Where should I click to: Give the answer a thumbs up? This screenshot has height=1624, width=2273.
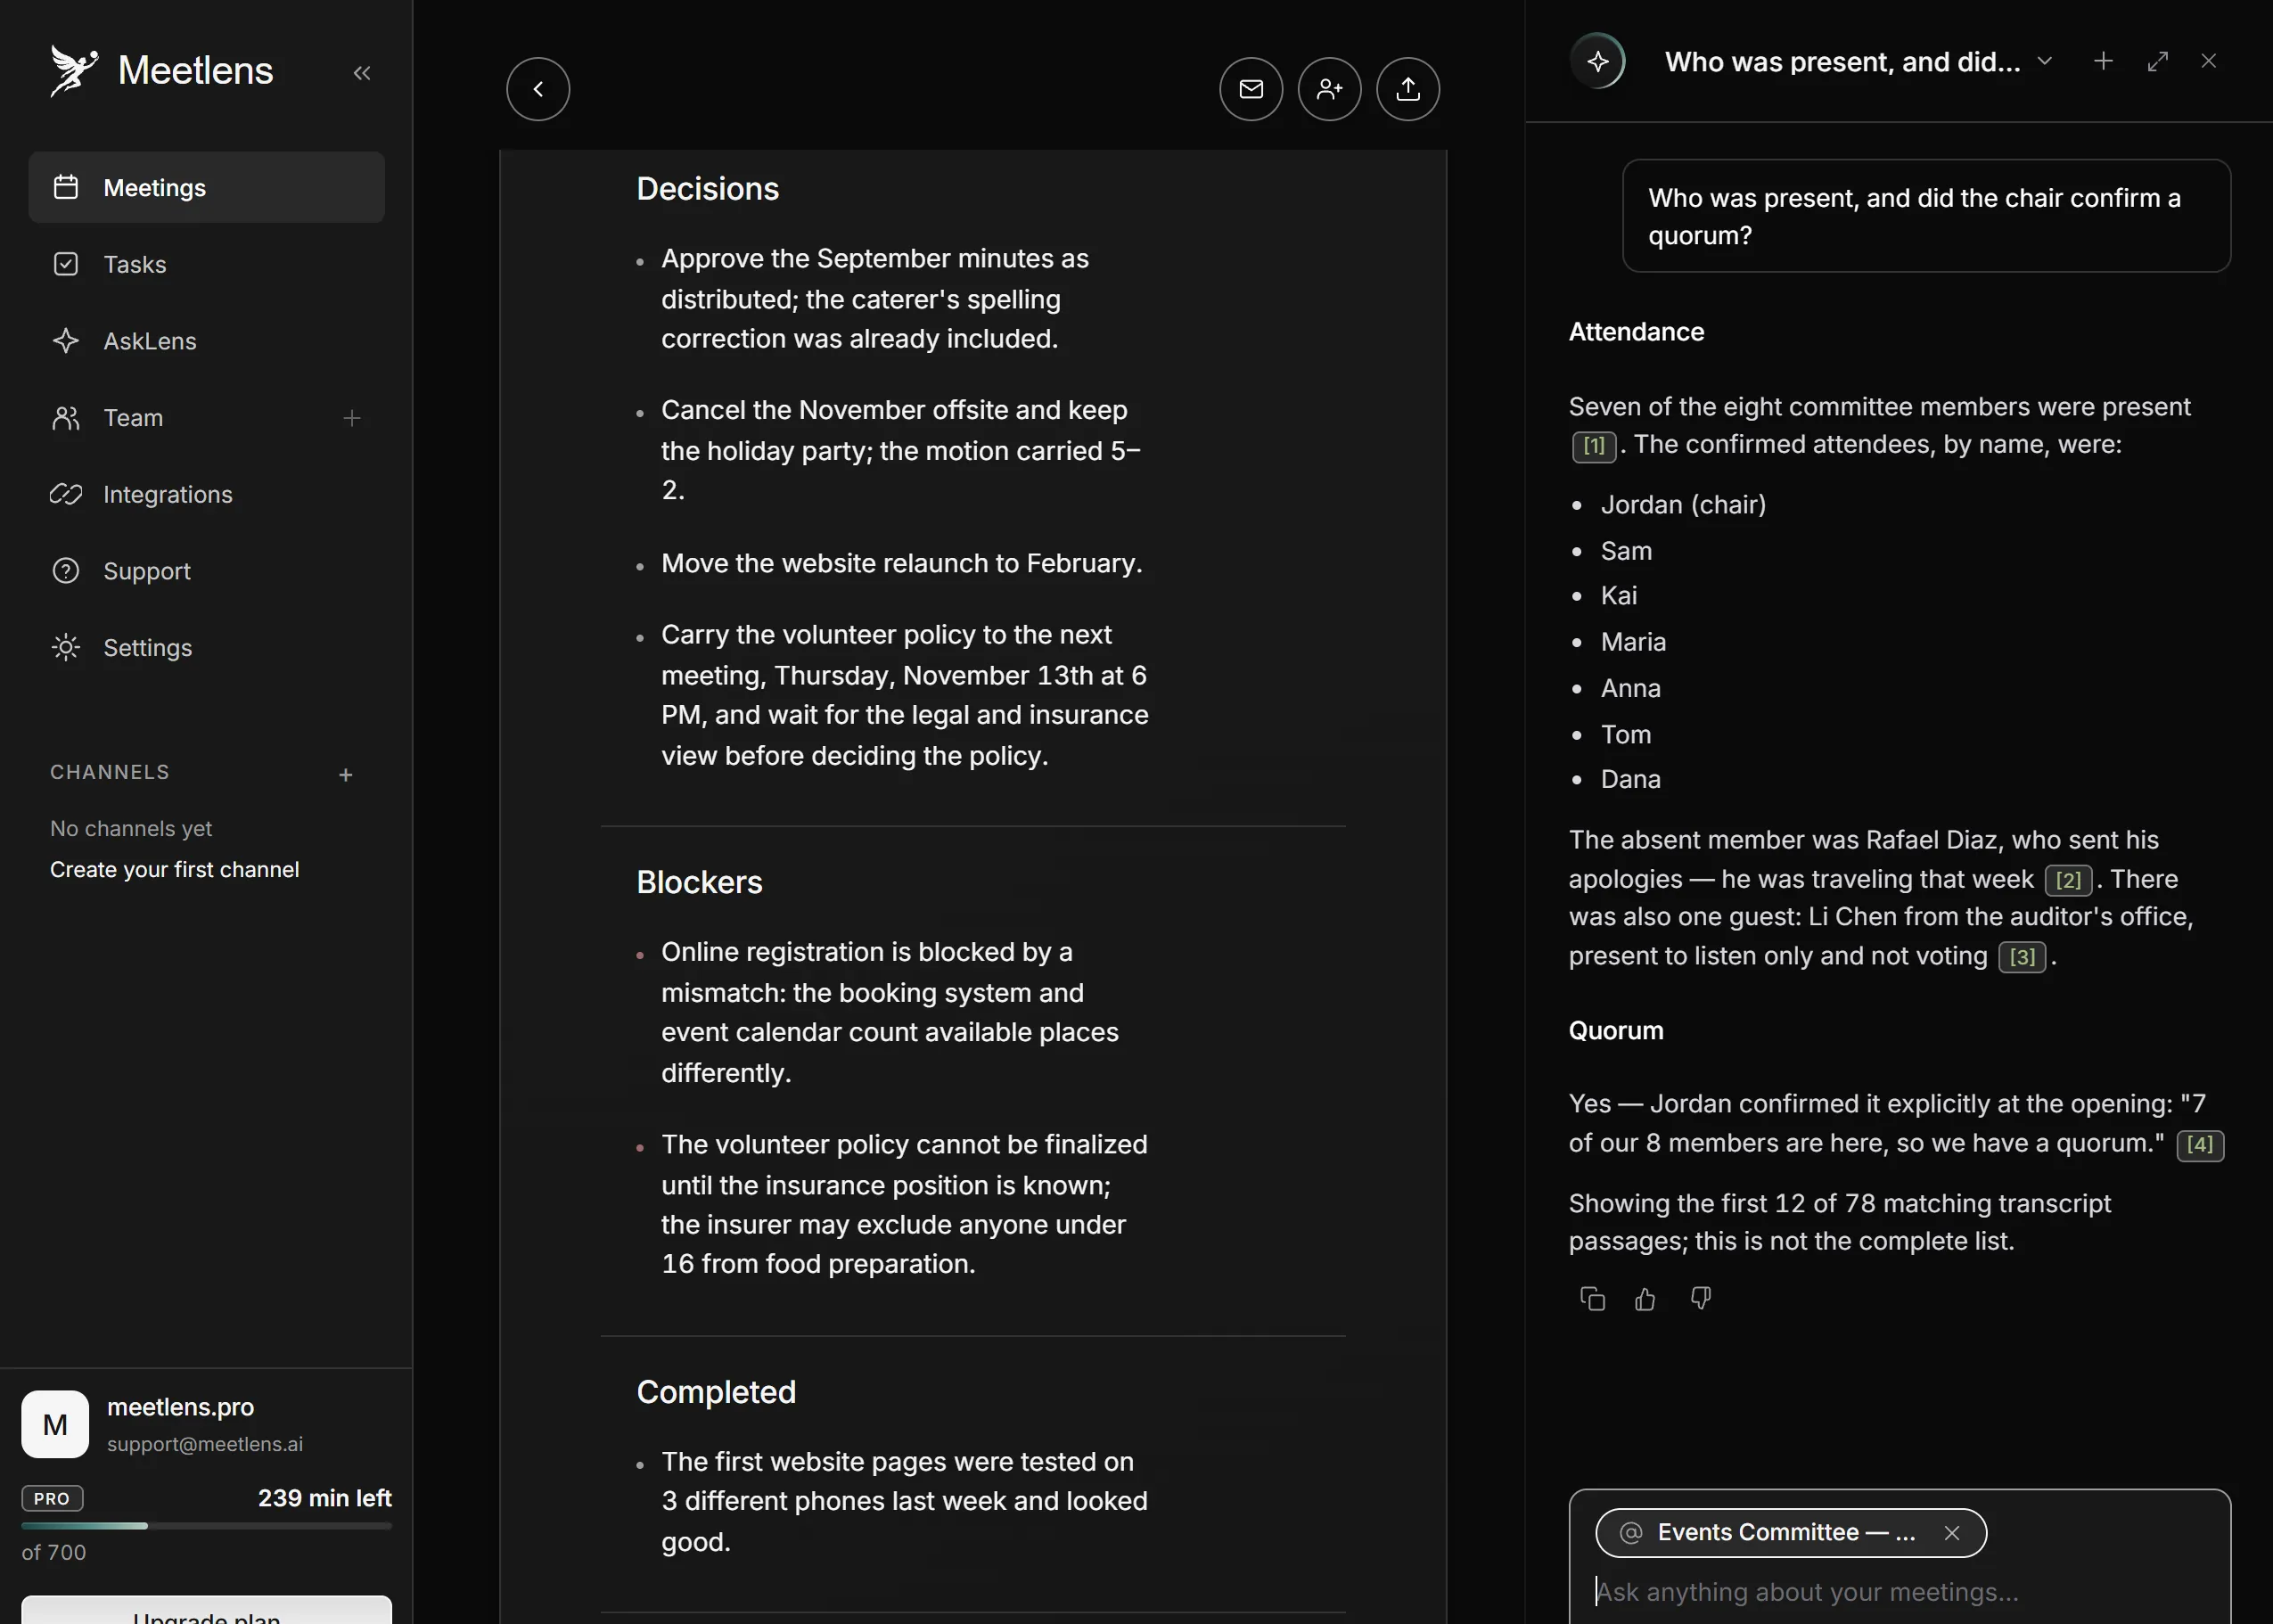1645,1298
